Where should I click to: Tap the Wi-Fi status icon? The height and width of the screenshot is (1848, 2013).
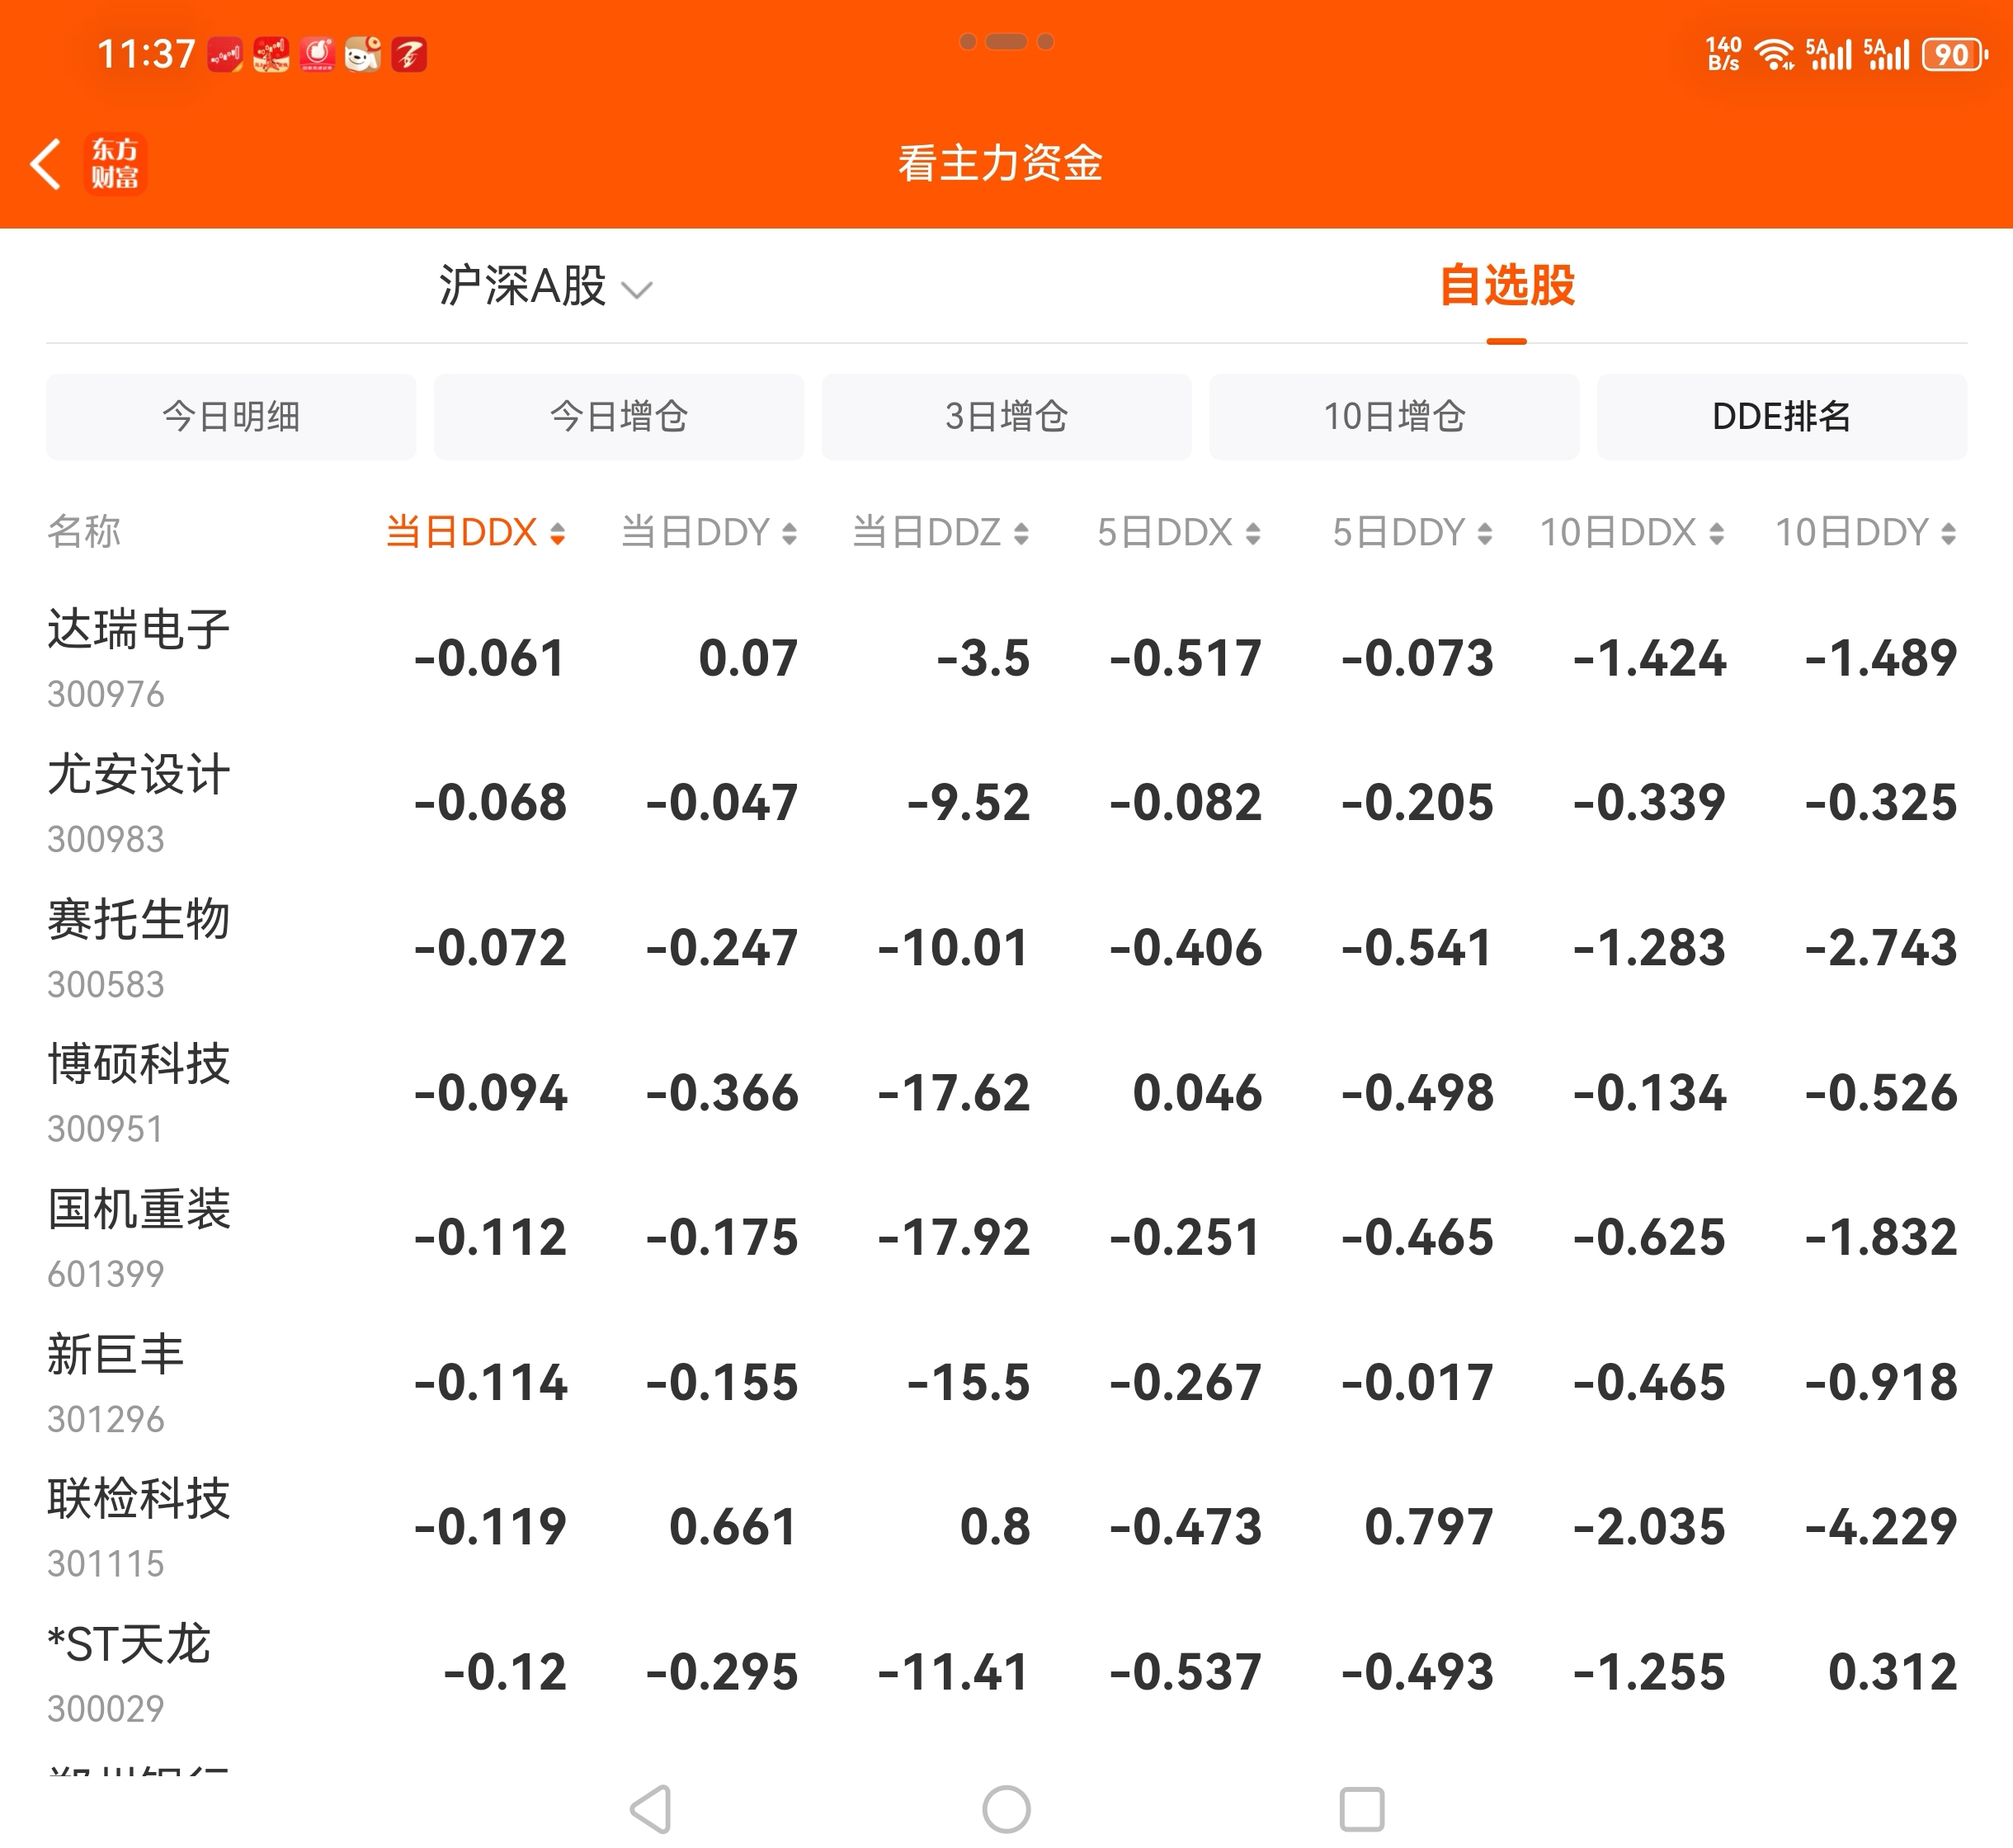(x=1775, y=54)
